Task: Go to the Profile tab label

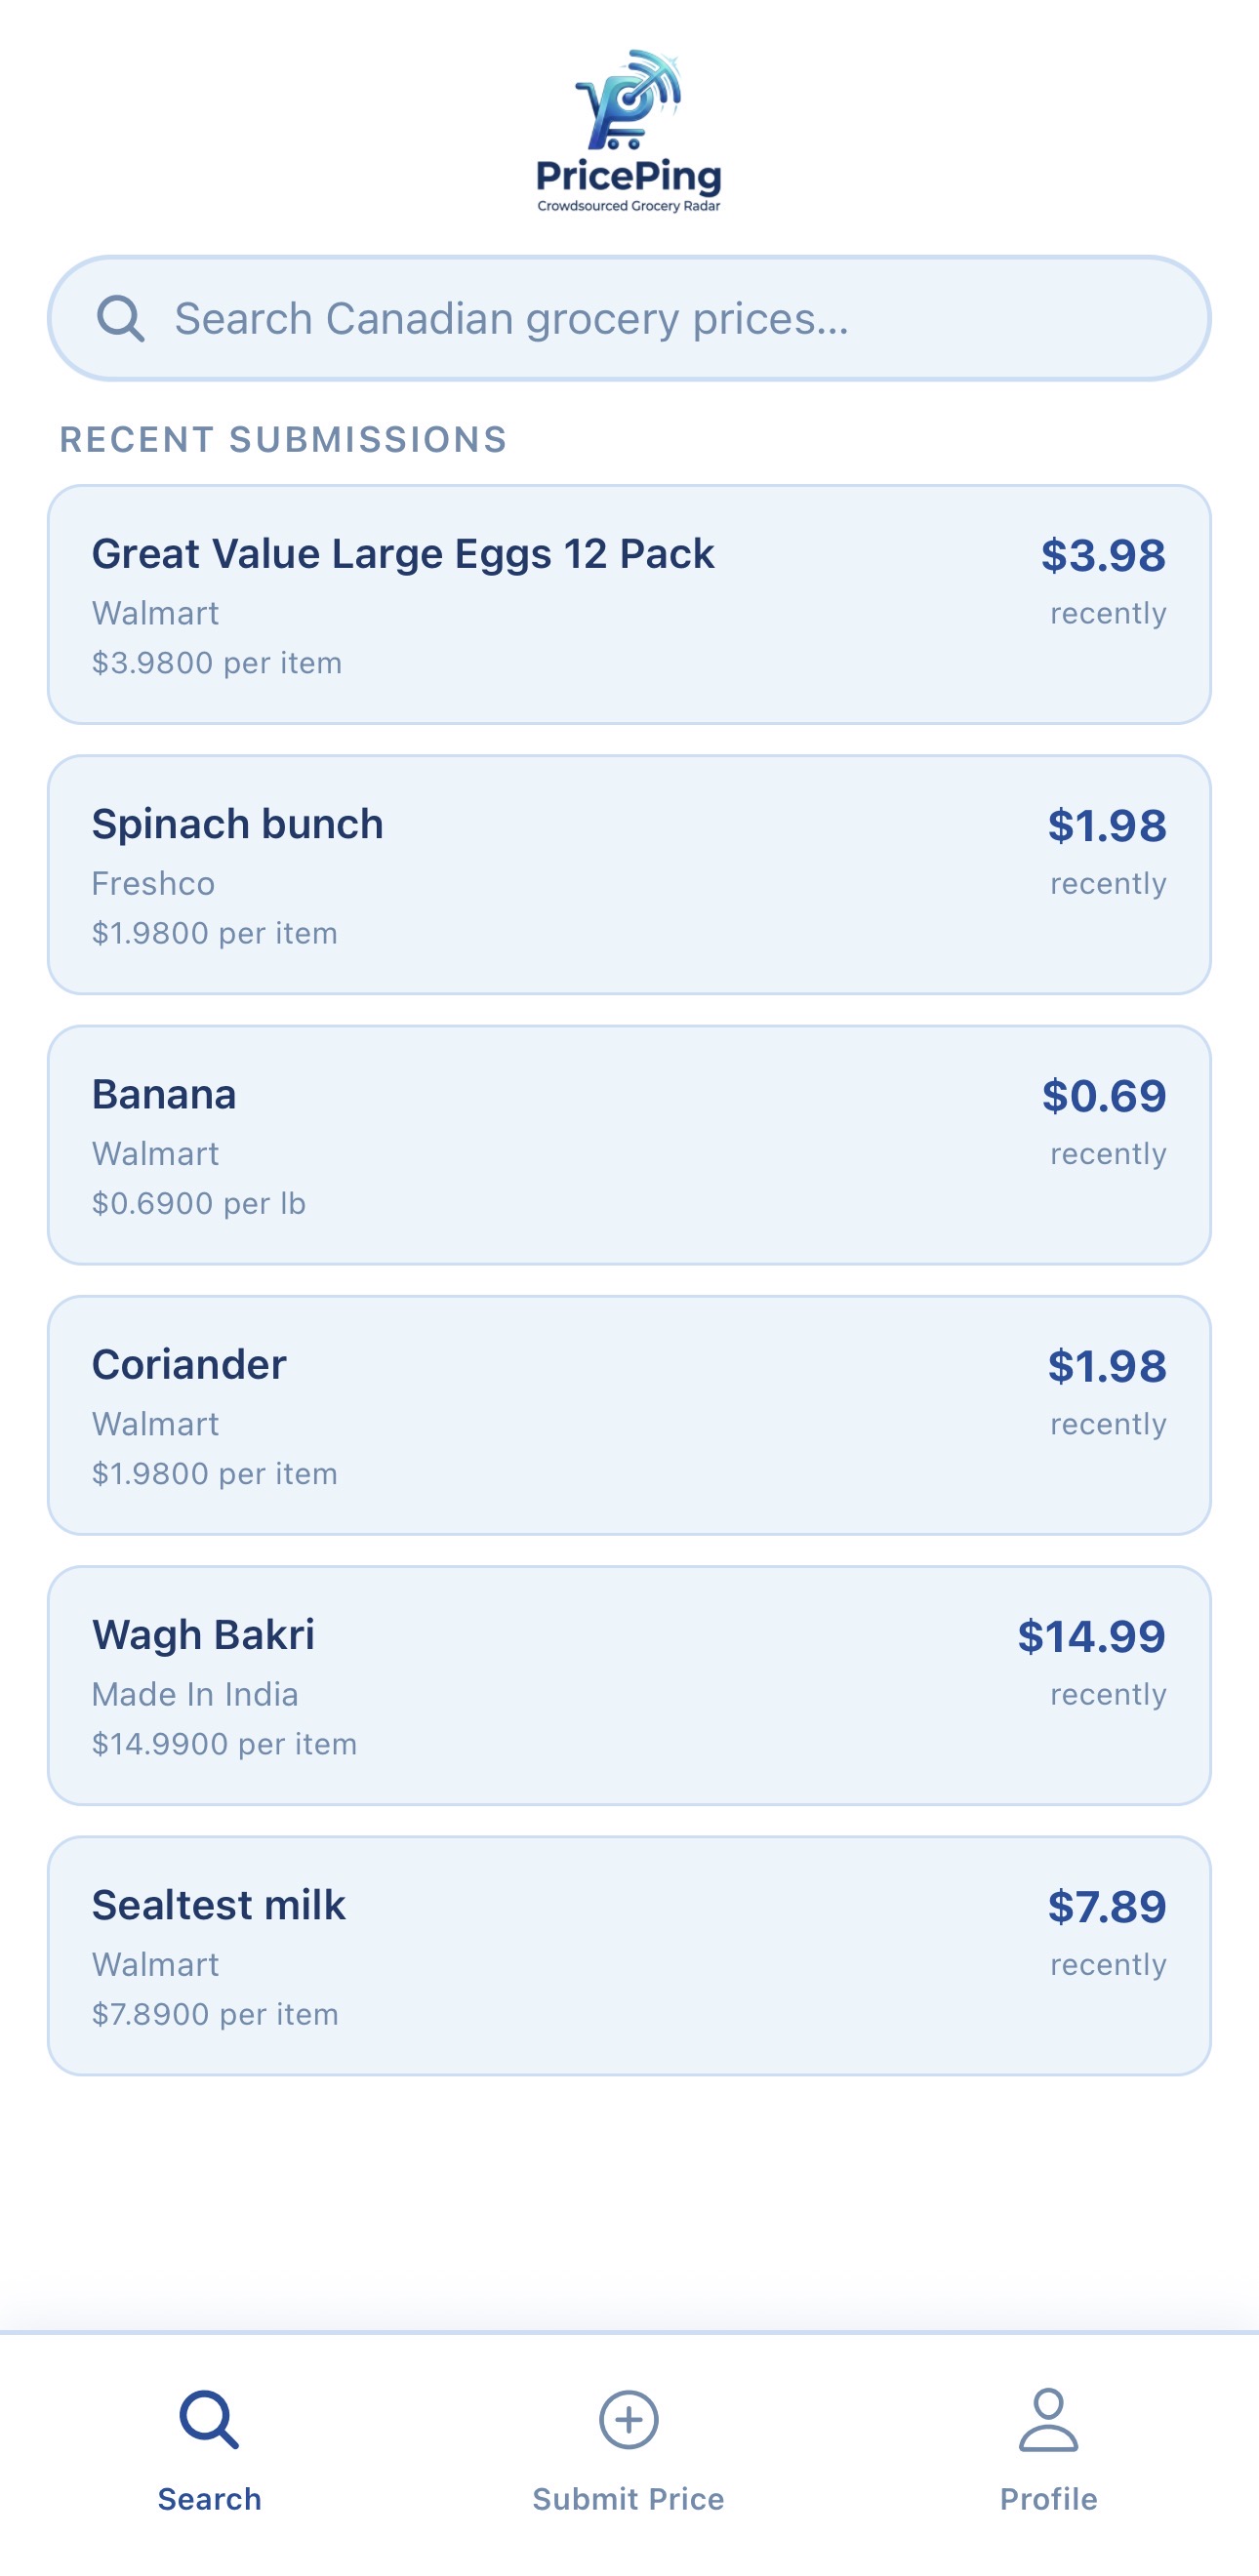Action: pos(1048,2499)
